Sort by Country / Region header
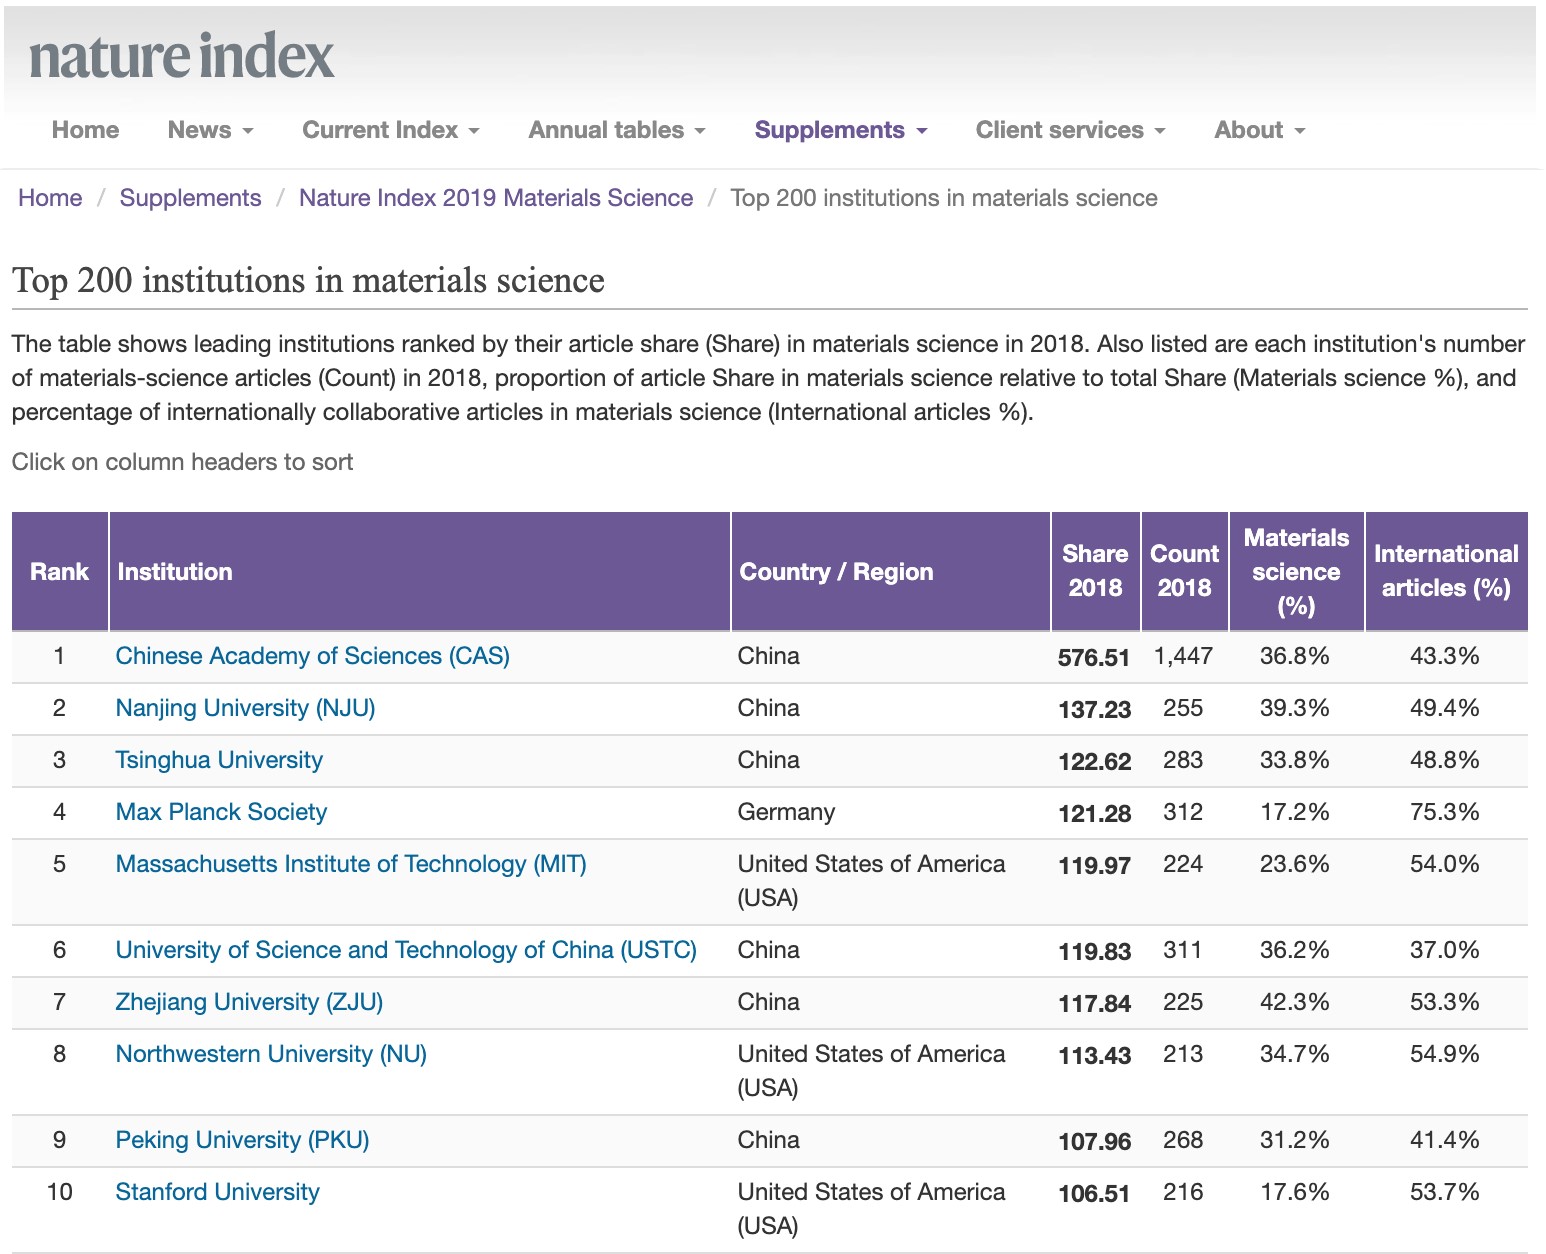 (890, 572)
